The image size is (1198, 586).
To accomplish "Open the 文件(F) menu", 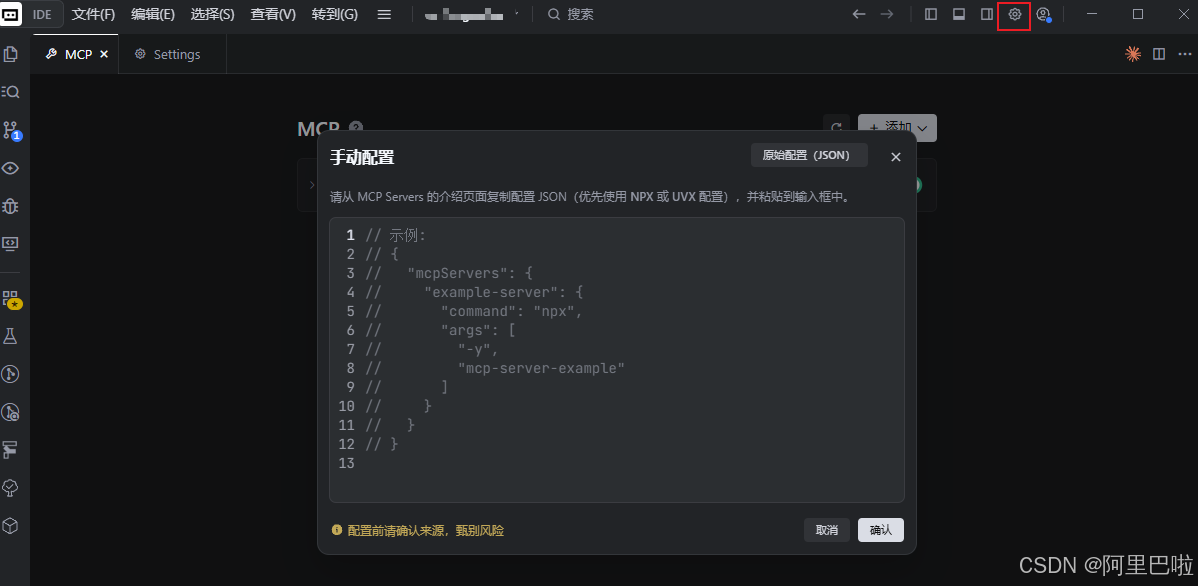I will pos(93,15).
